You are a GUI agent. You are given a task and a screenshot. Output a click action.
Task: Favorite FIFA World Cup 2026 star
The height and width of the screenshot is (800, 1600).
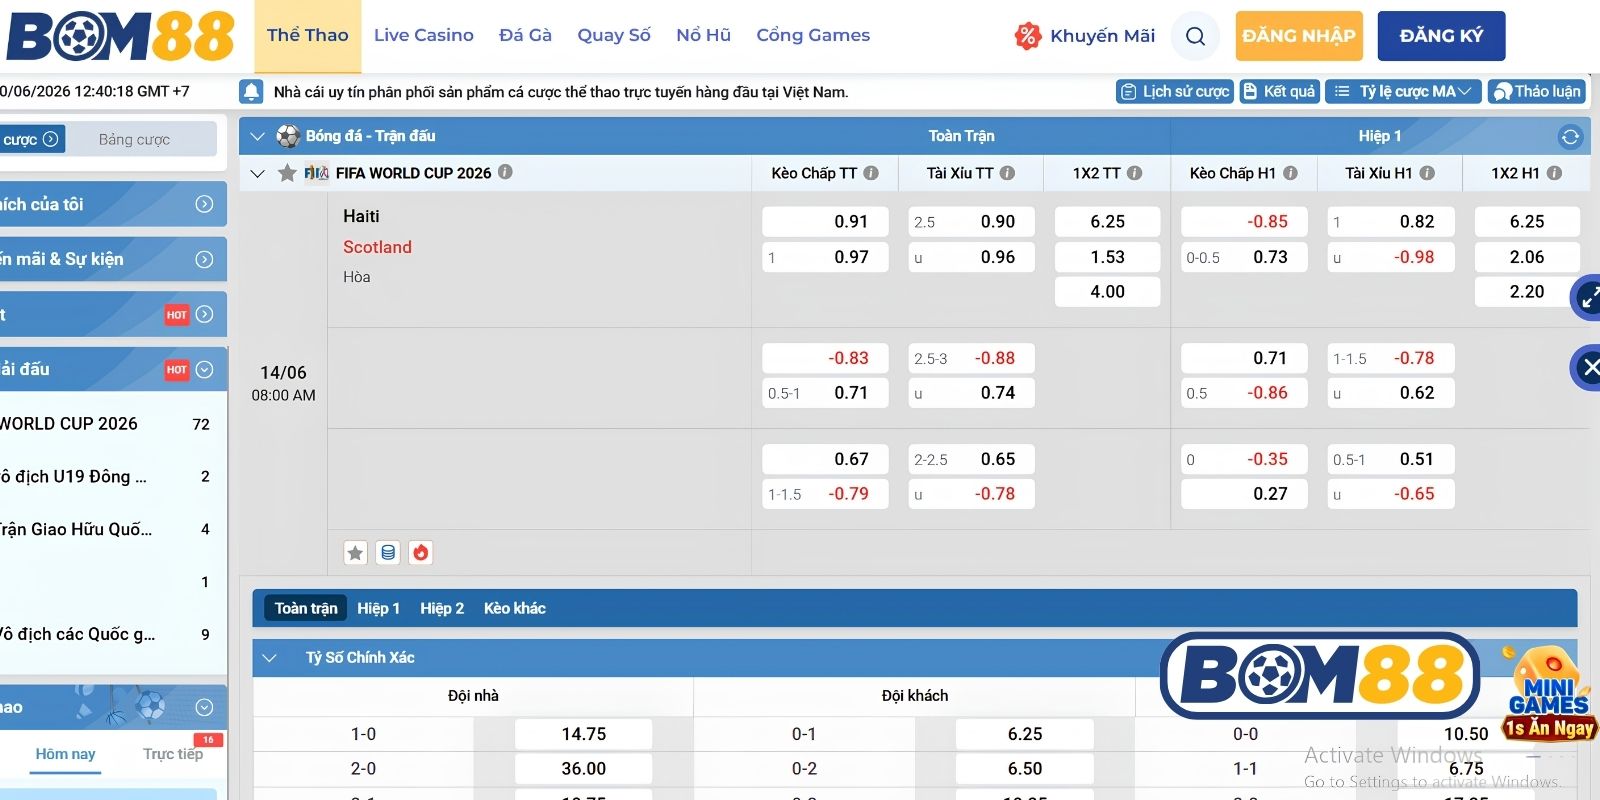pos(287,173)
